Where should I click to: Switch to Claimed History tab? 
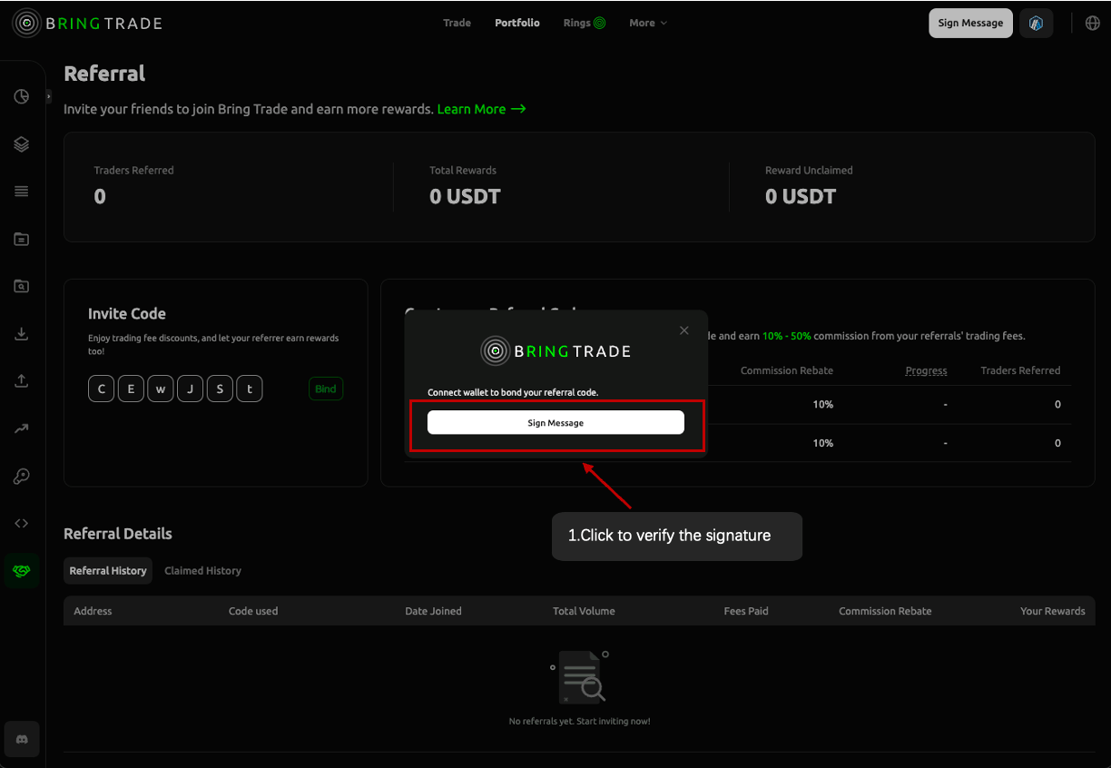(203, 570)
